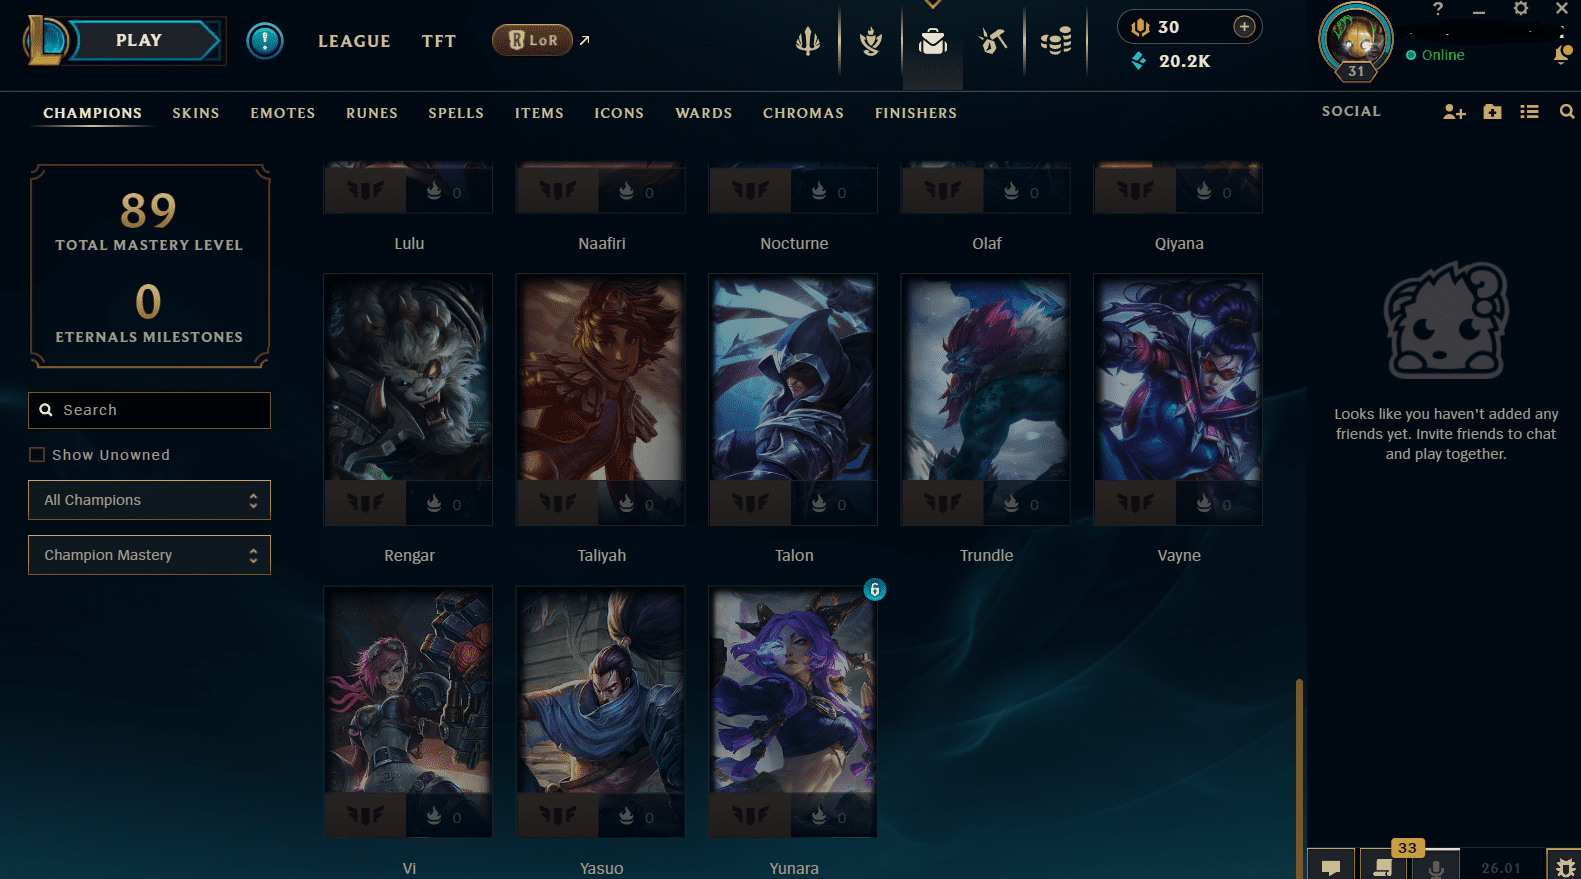1581x879 pixels.
Task: Click the plus button to purchase RP
Action: click(x=1244, y=27)
